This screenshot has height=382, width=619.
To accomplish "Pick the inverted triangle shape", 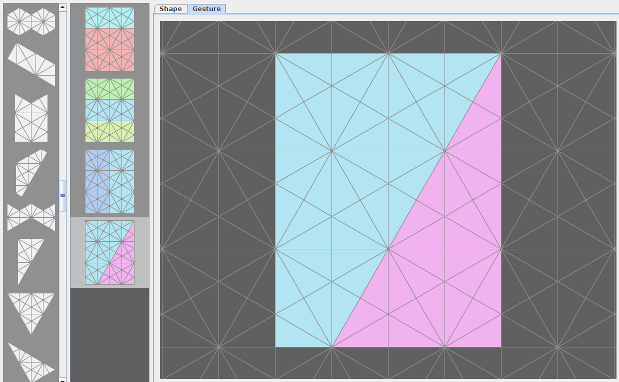I will (31, 313).
